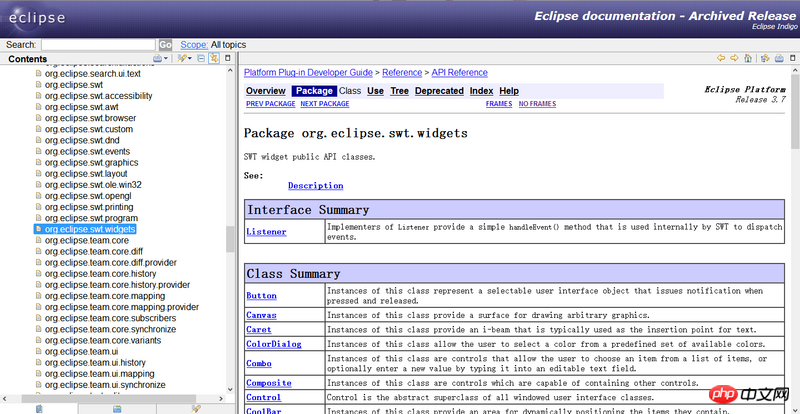Go to PREV PACKAGE
The height and width of the screenshot is (414, 800).
[x=271, y=104]
